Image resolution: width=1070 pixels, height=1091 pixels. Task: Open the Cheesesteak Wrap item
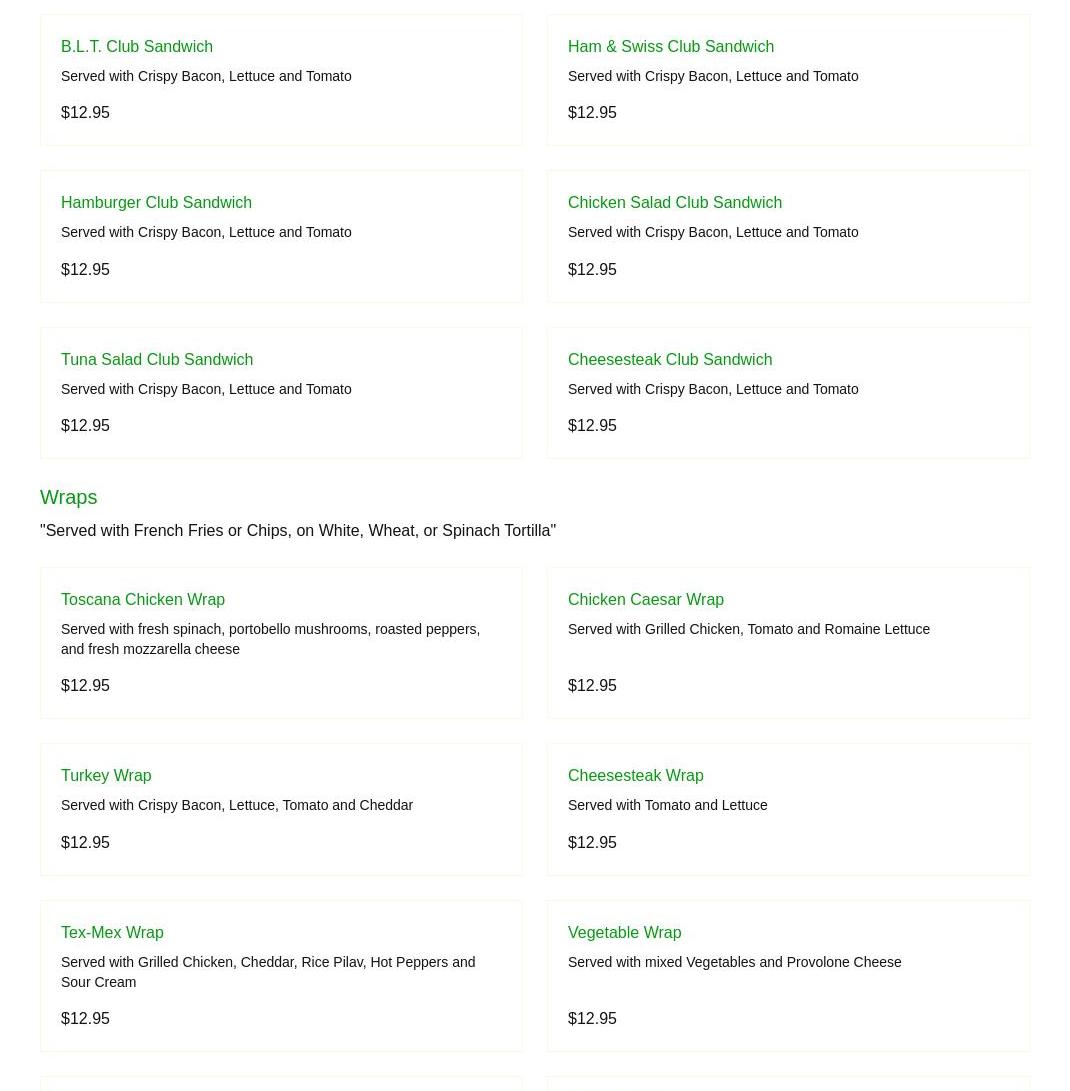635,776
